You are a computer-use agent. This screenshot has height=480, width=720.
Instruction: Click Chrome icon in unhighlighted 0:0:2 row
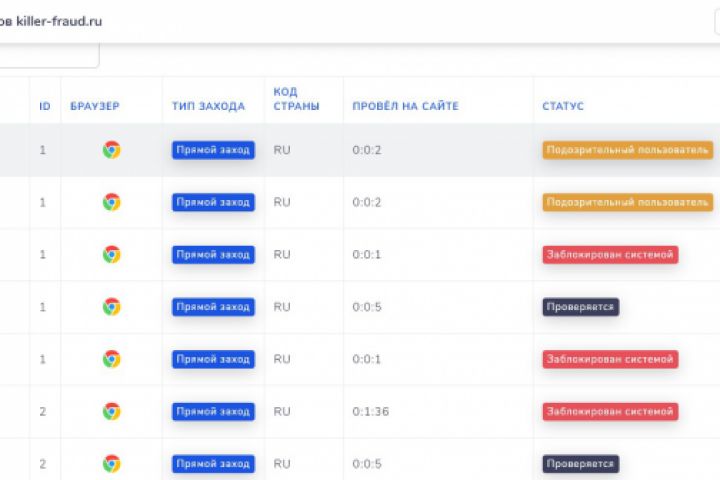tap(112, 202)
